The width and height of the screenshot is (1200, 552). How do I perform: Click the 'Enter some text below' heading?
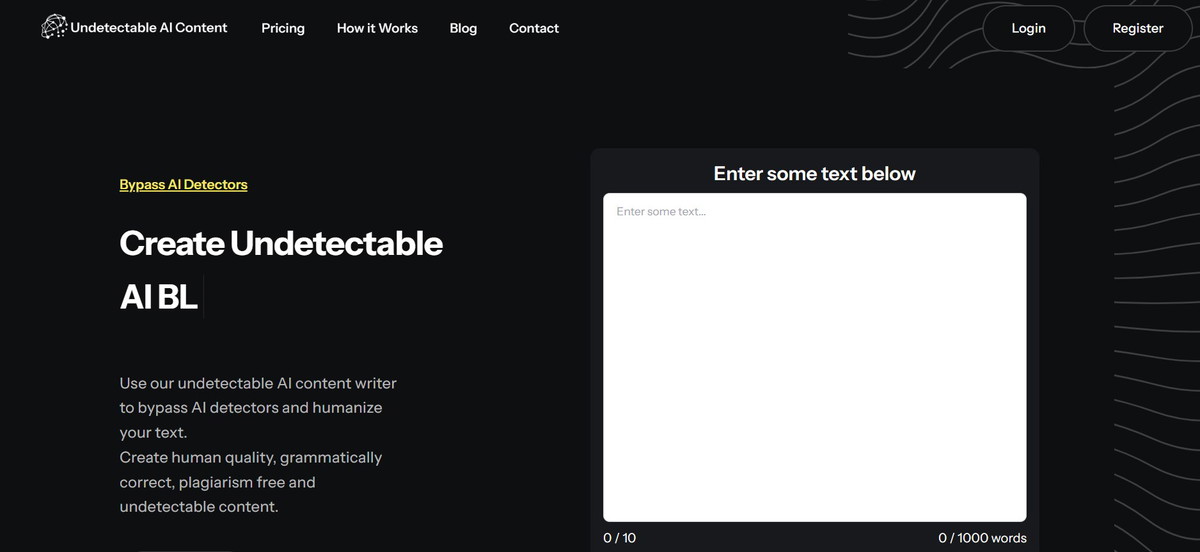click(814, 174)
